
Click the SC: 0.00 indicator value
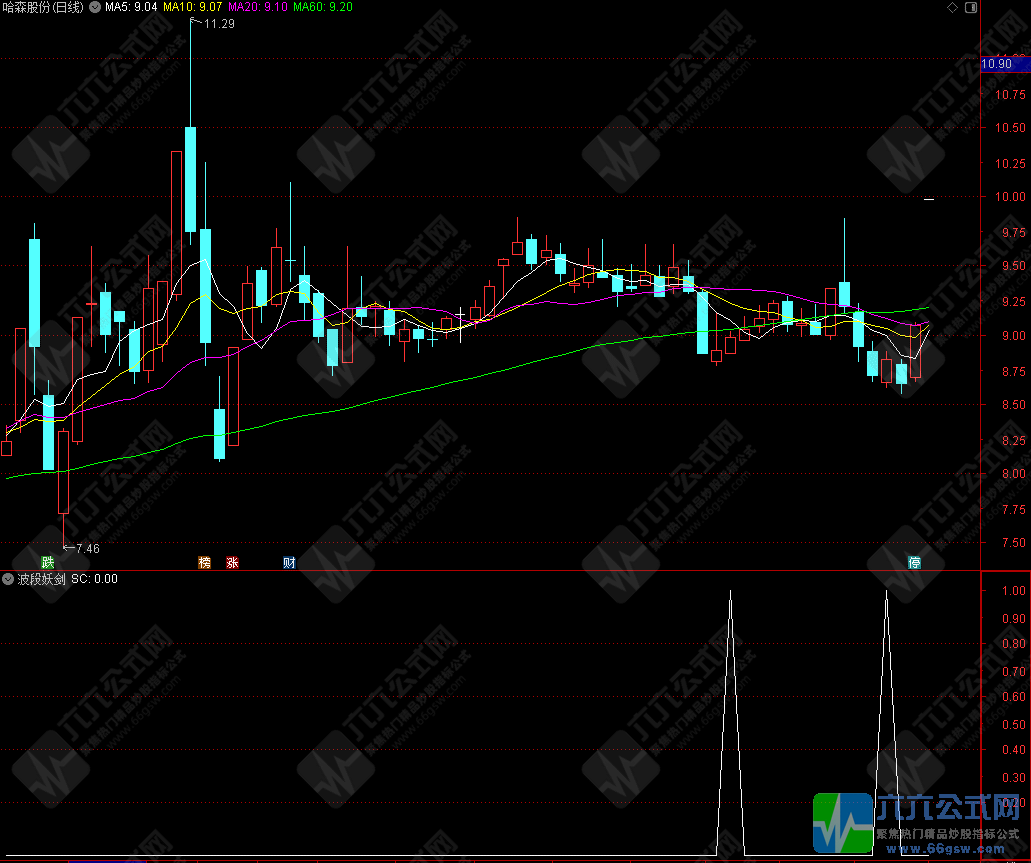95,579
